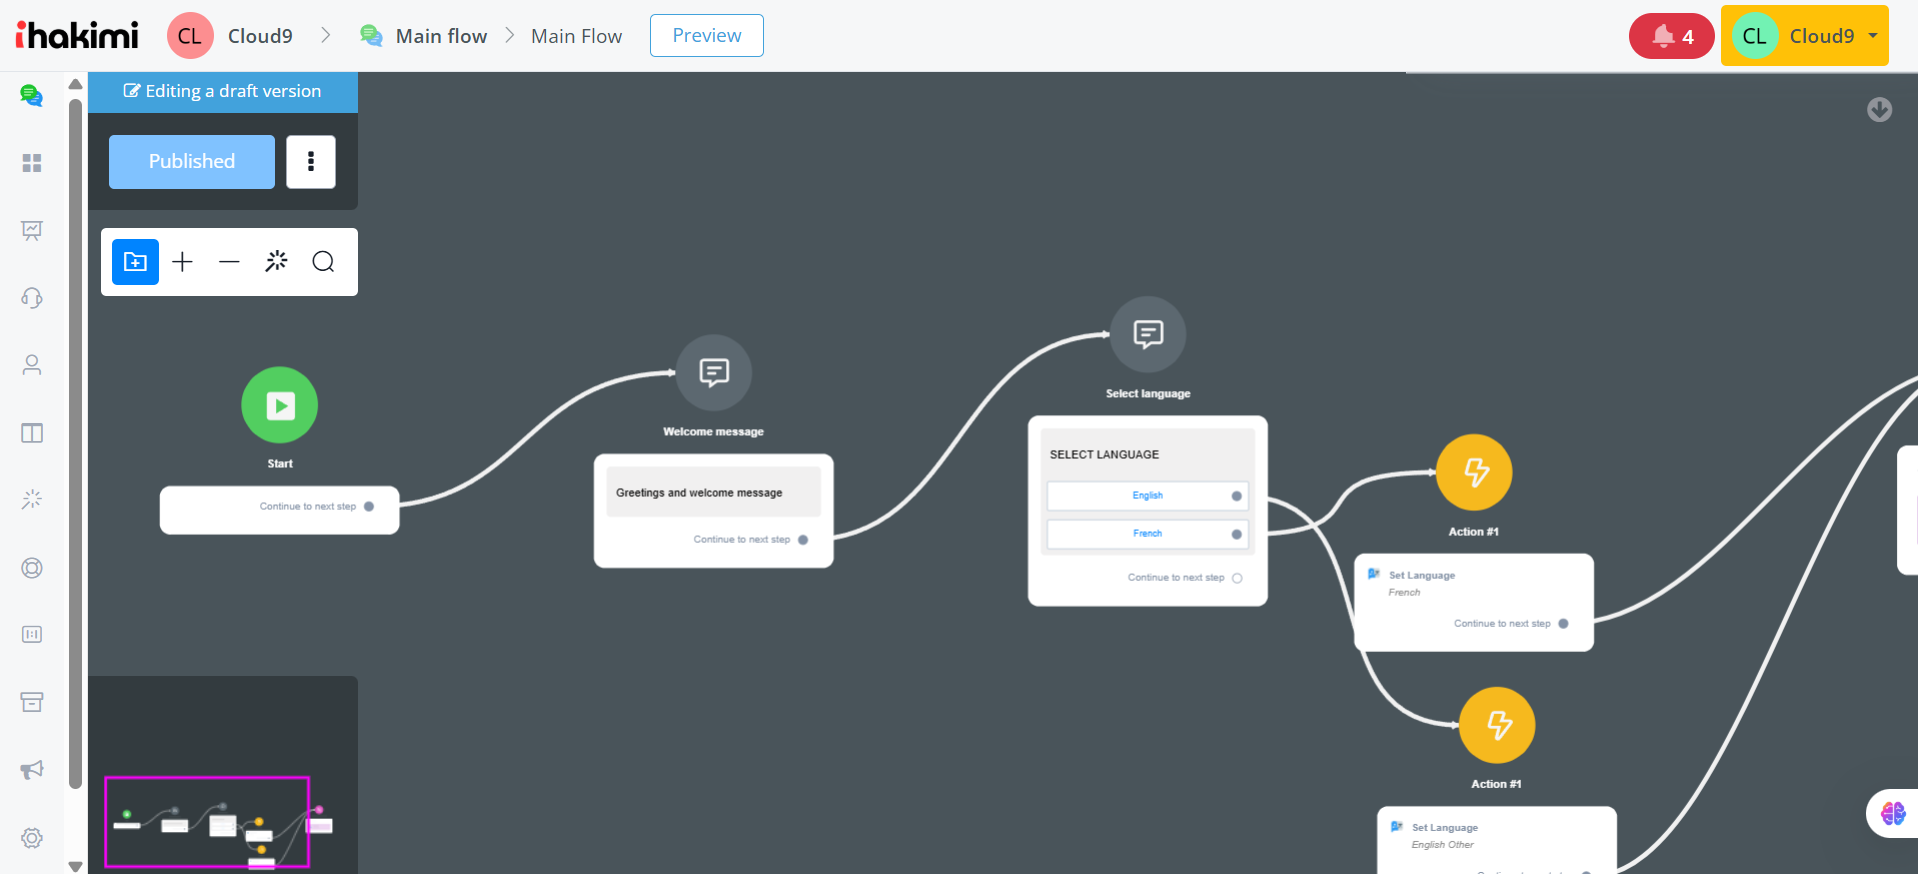Click the French language option

[1148, 534]
